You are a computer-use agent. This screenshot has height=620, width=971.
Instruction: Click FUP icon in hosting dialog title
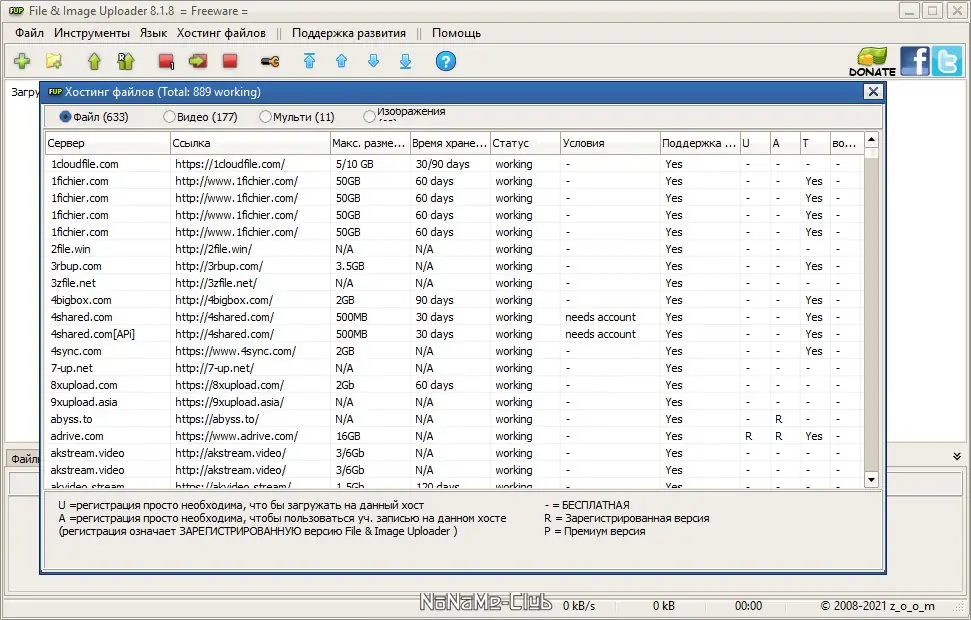[54, 92]
